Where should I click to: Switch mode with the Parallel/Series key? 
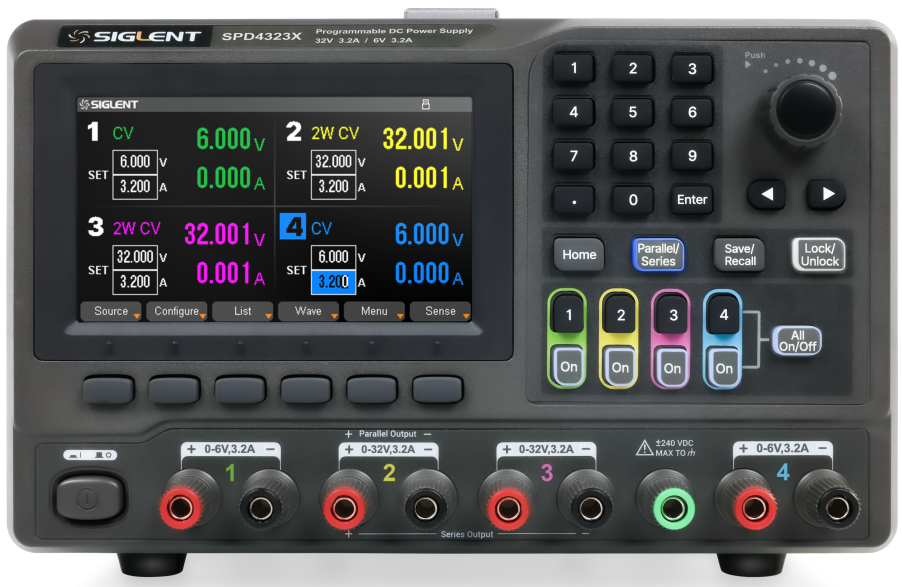point(658,254)
